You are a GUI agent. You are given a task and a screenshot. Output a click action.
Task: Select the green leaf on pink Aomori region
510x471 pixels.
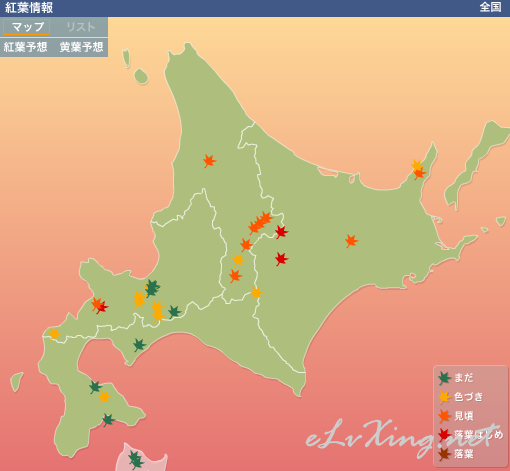point(135,460)
